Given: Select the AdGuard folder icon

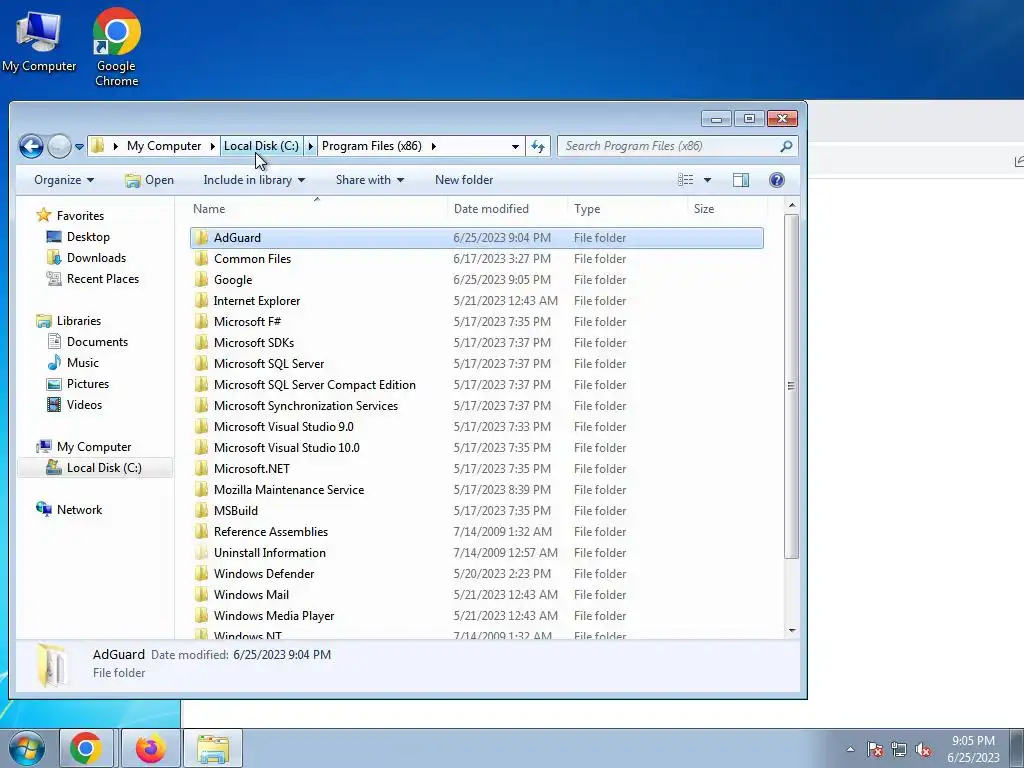Looking at the screenshot, I should coord(202,238).
